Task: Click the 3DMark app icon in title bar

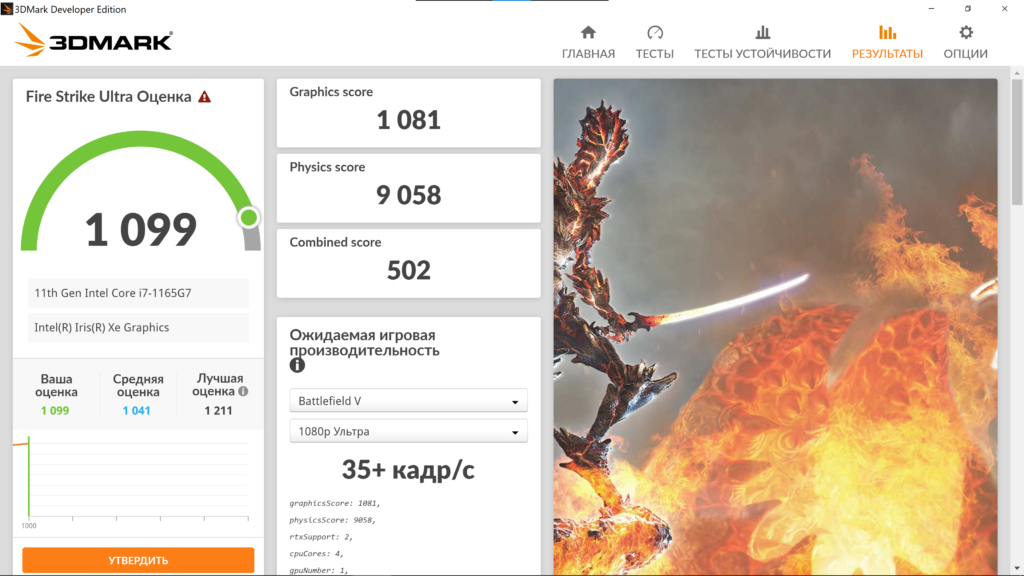Action: [7, 8]
